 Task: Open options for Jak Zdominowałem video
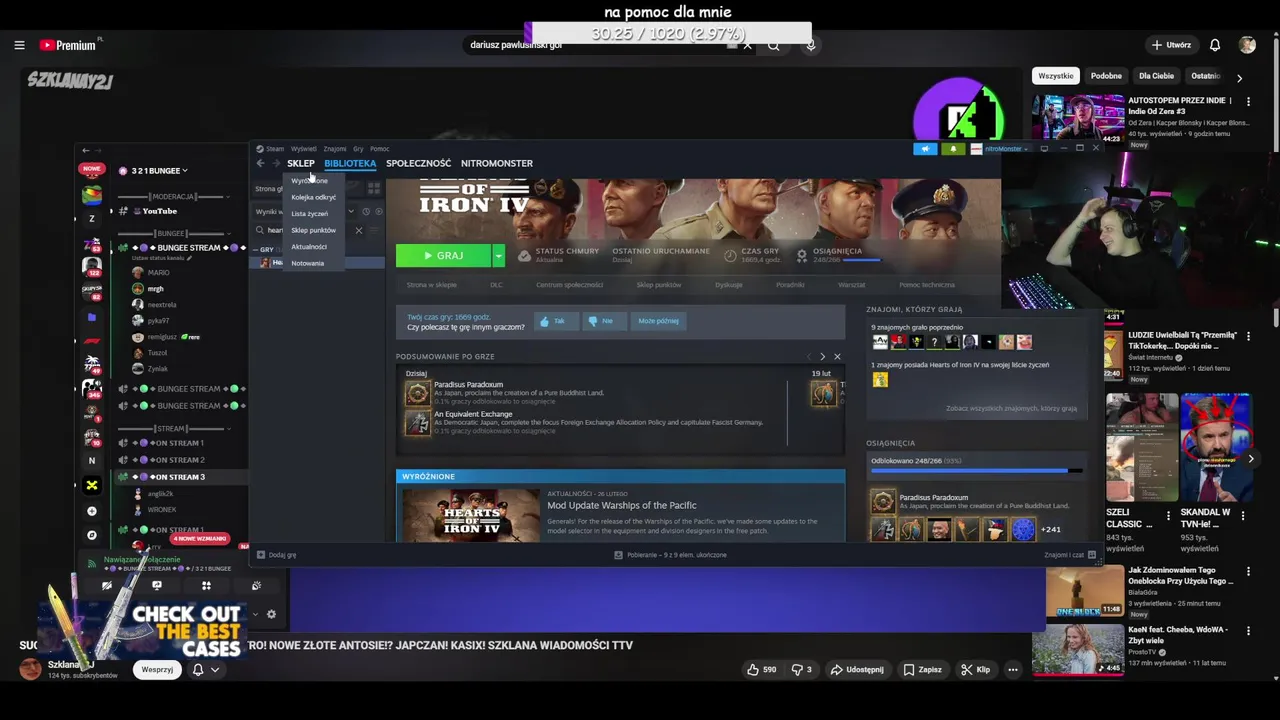point(1248,572)
